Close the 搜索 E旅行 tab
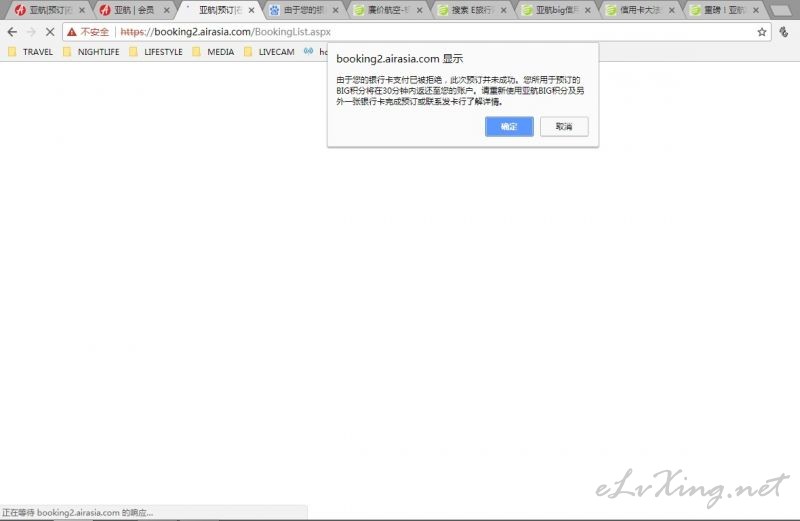Image resolution: width=800 pixels, height=521 pixels. 504,10
